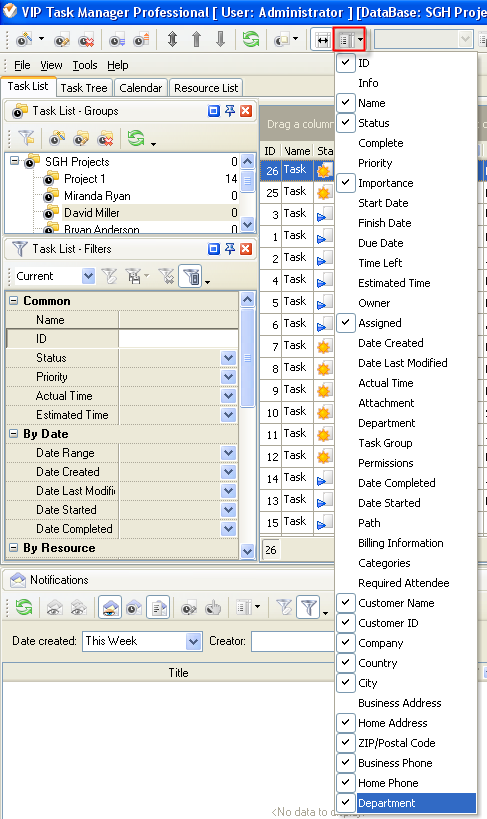Open the File menu

coord(22,65)
